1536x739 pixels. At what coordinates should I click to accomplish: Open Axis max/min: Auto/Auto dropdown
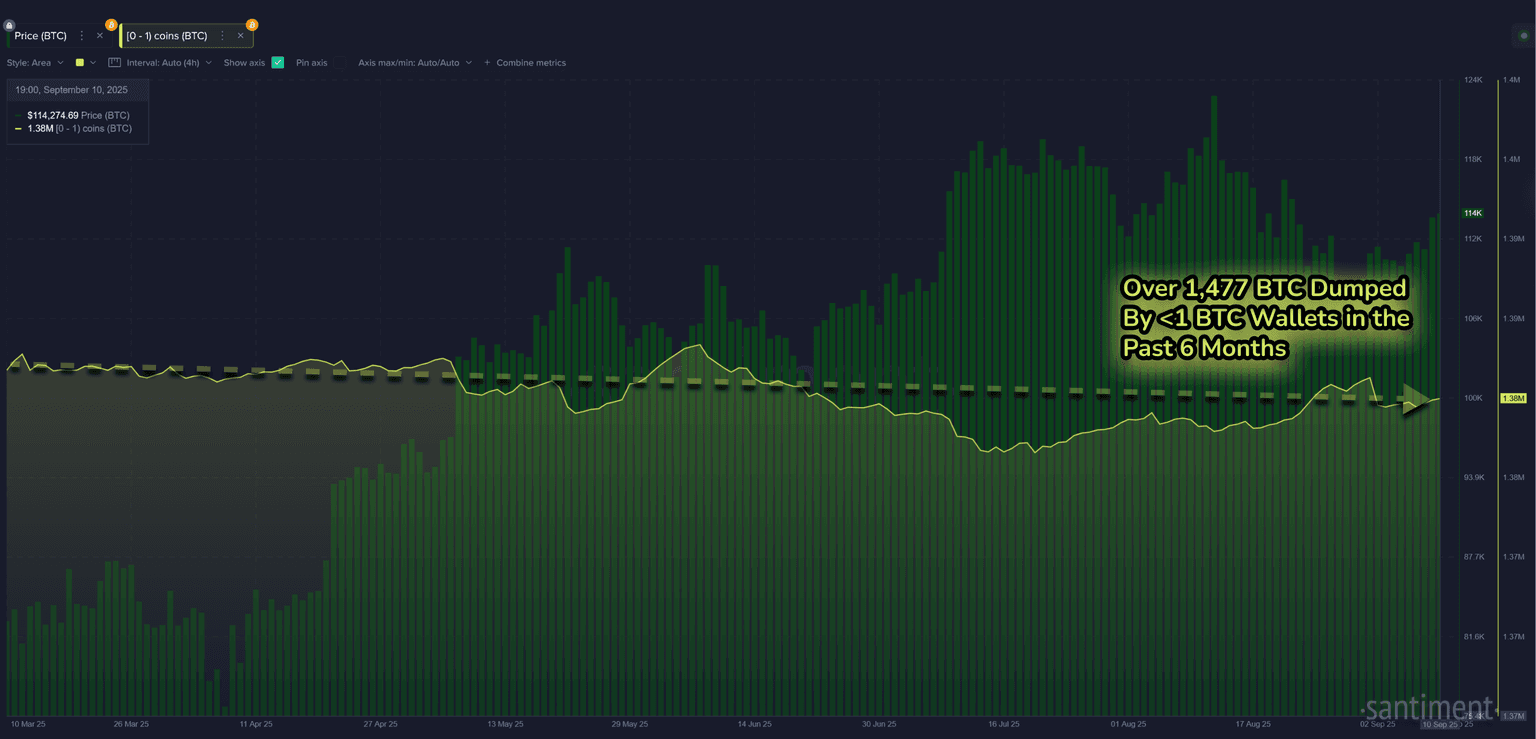click(x=414, y=63)
